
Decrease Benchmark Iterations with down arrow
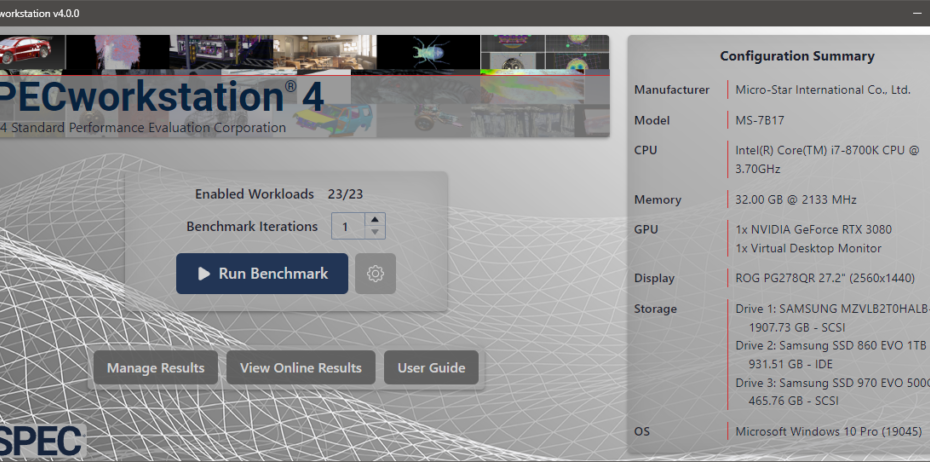(374, 232)
